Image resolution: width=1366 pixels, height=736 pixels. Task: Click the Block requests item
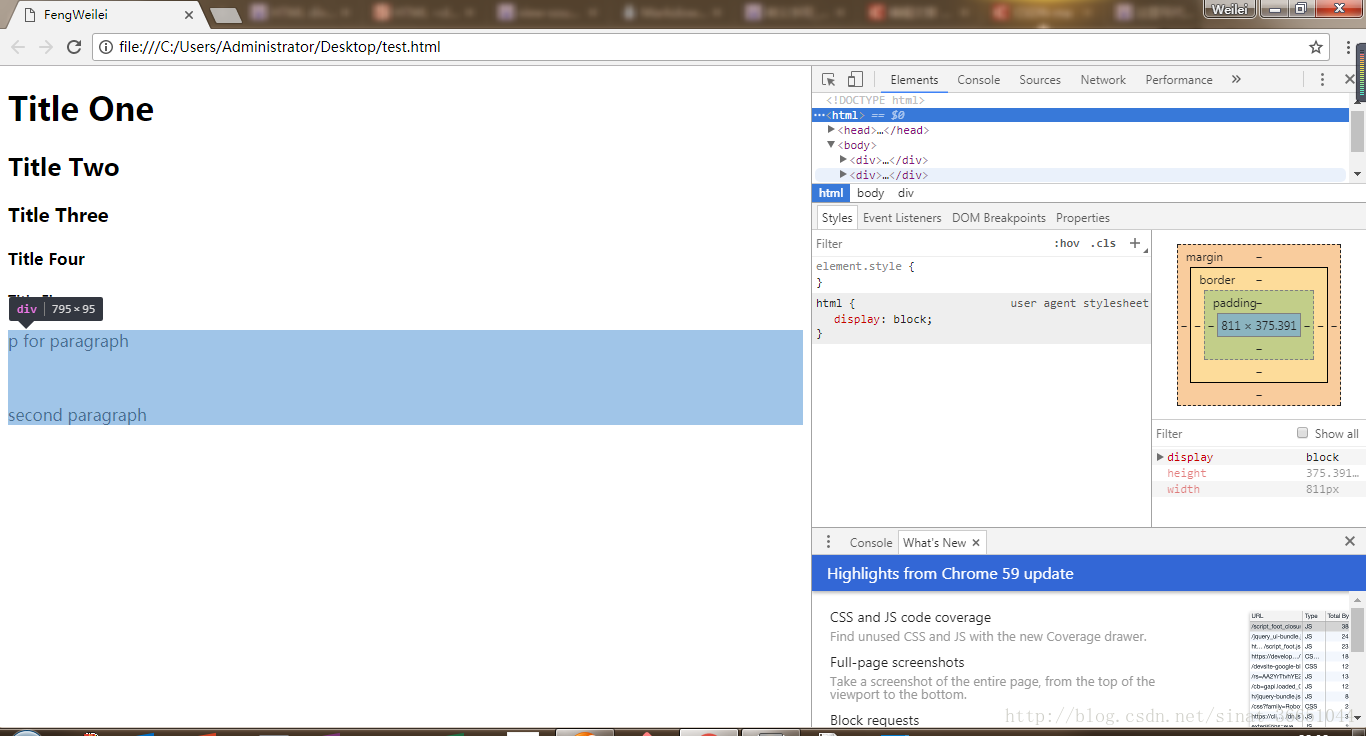coord(874,720)
